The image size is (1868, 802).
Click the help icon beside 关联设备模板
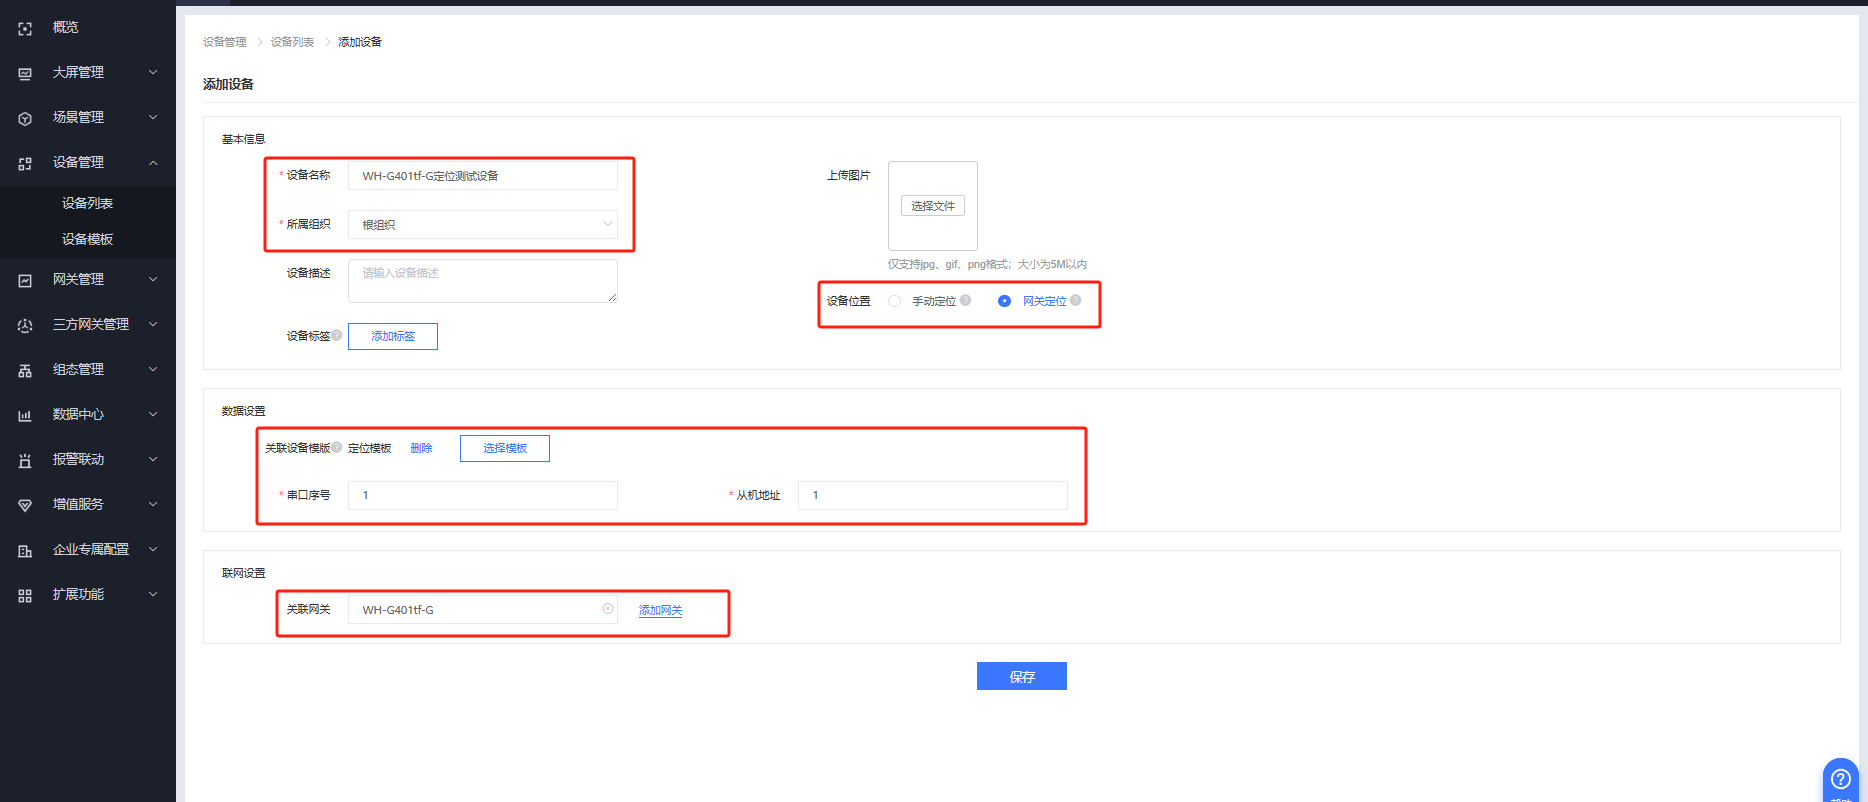[337, 447]
